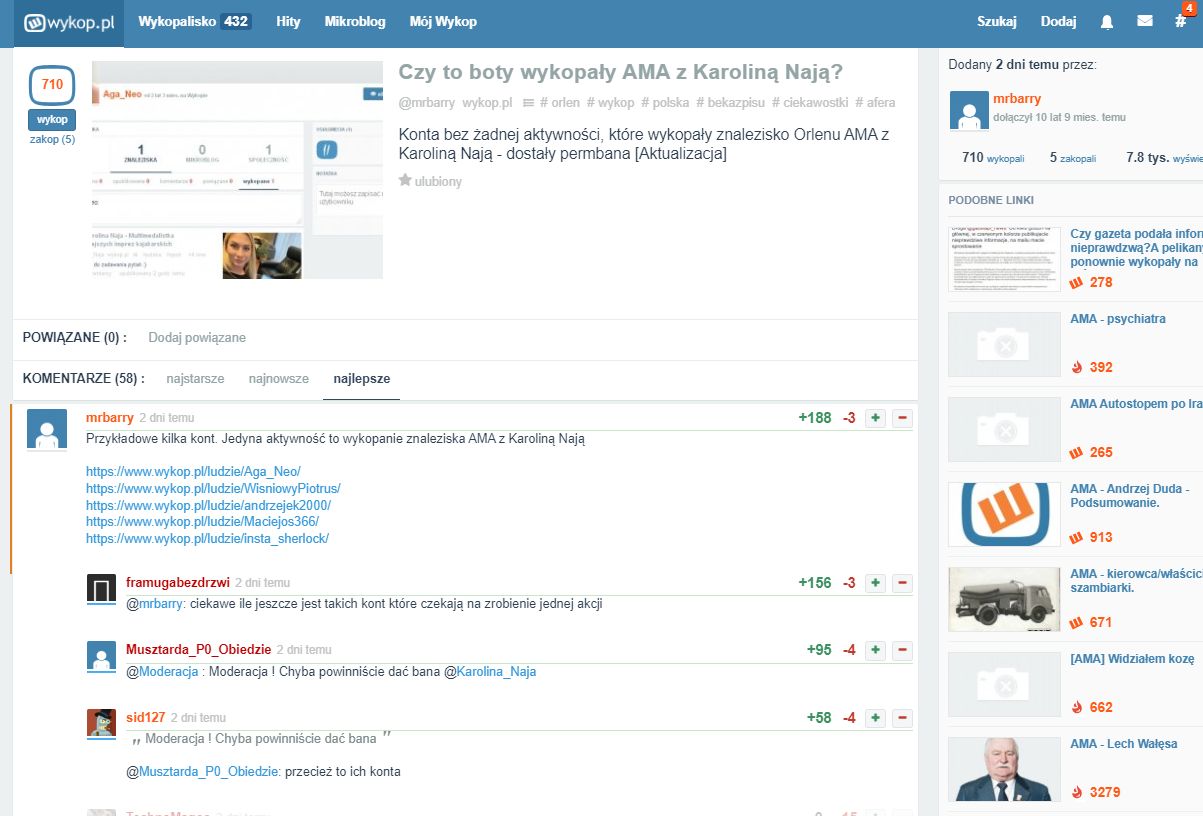Click mrbarry name in sidebar

1017,99
